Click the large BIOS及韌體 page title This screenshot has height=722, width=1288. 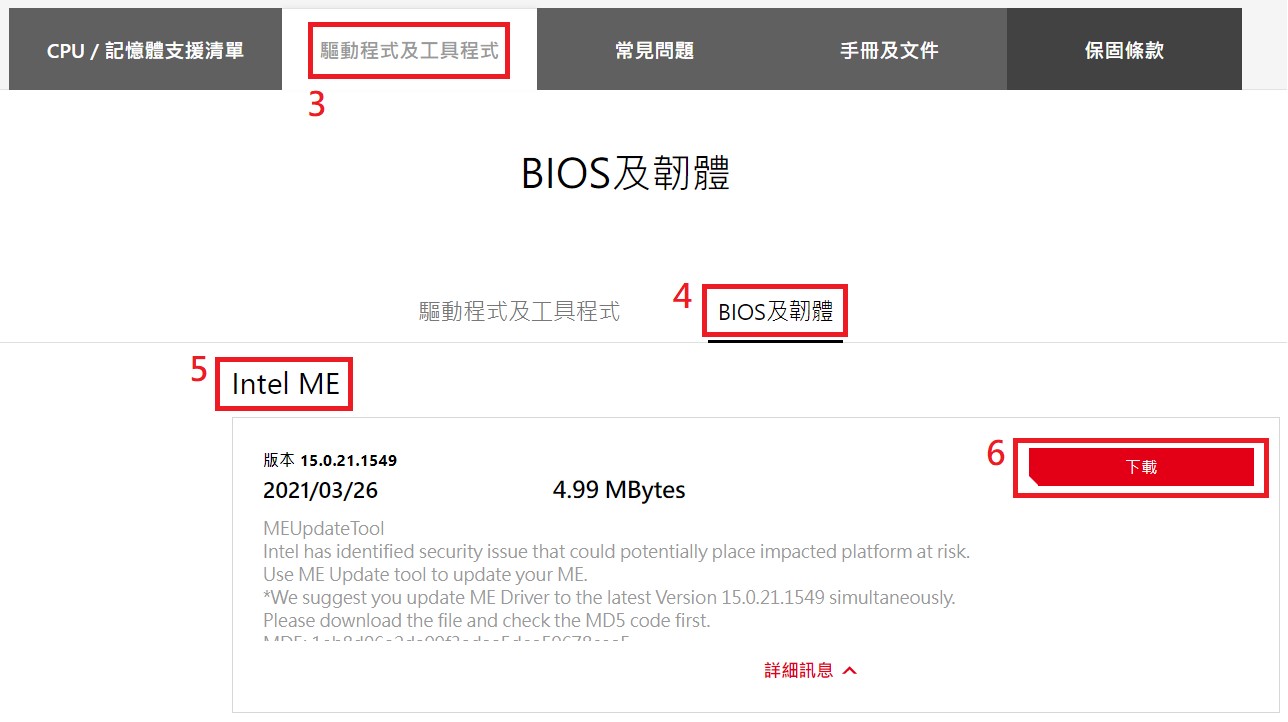[625, 174]
